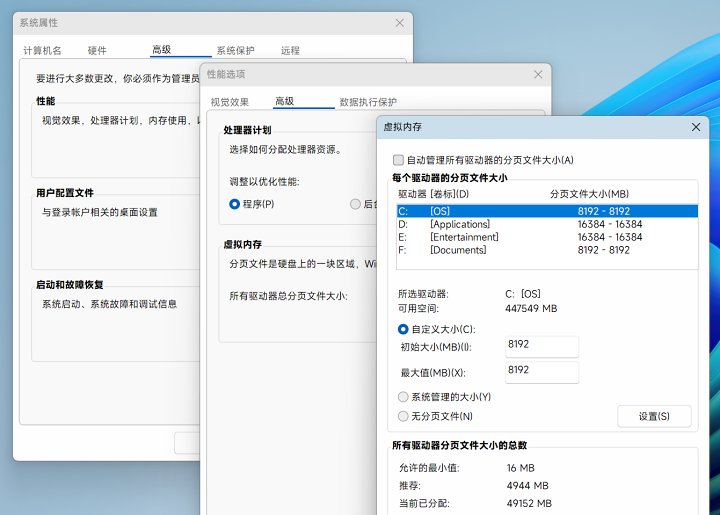Screen dimensions: 720x515
Task: Close the 虚拟内存 dialog
Action: click(696, 128)
